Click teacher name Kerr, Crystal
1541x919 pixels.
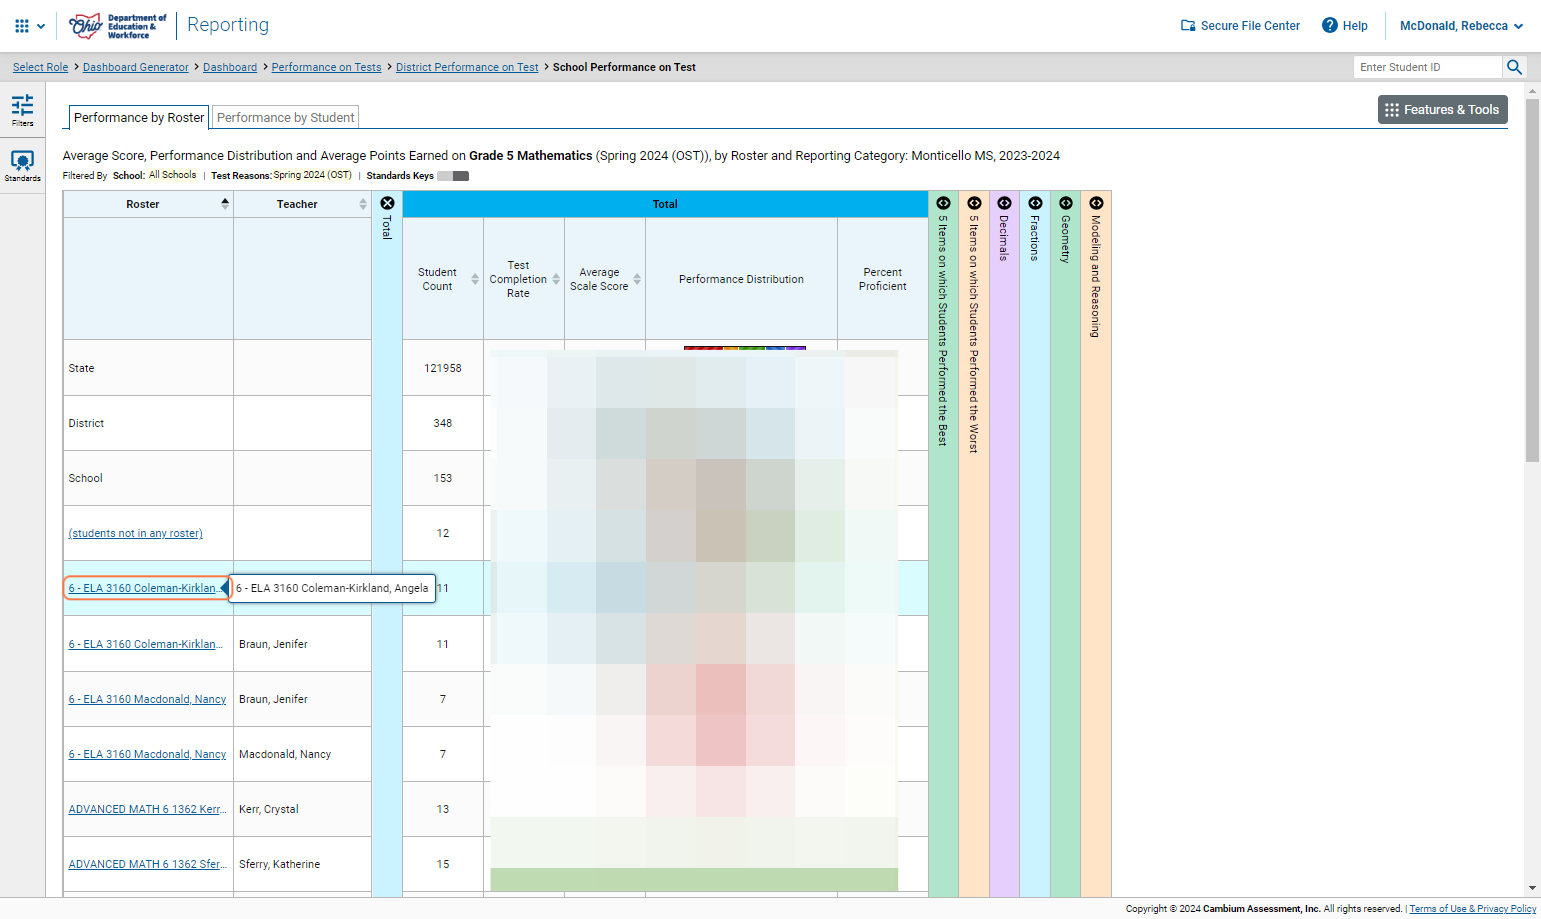coord(268,809)
